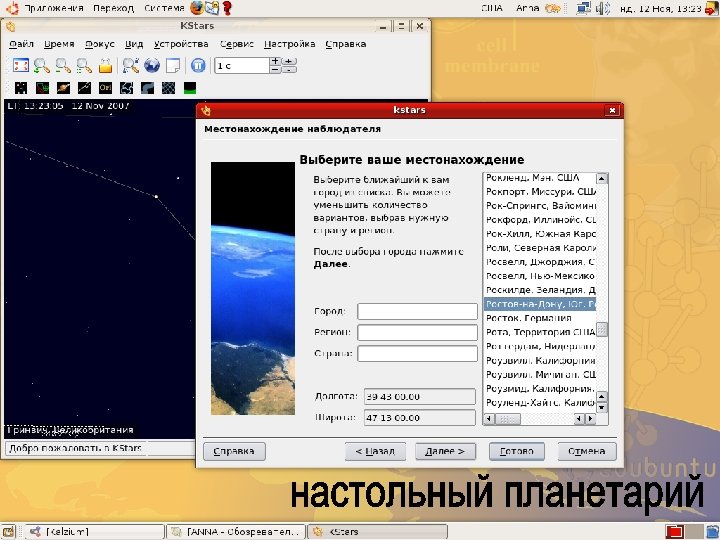Open the Файл menu

point(21,44)
